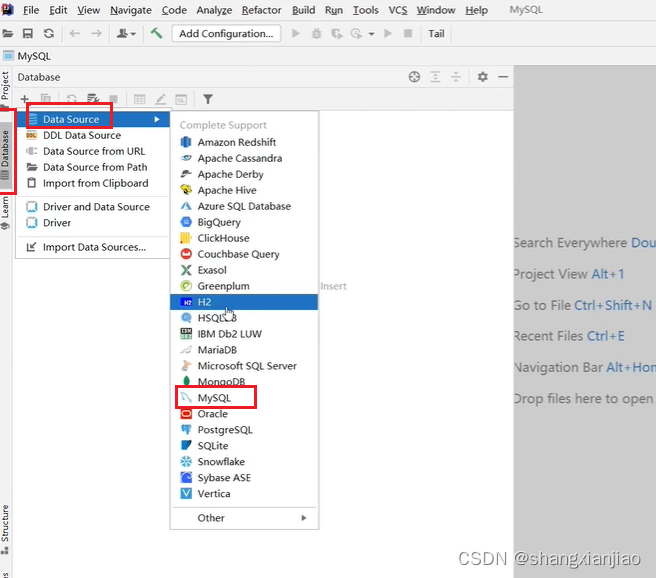Open the Structure side tab
656x578 pixels.
[x=5, y=529]
